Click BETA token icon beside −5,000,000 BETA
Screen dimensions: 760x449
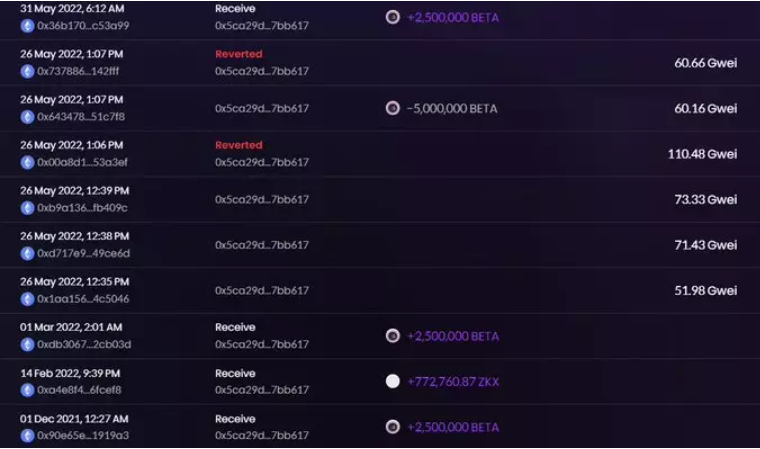(393, 108)
